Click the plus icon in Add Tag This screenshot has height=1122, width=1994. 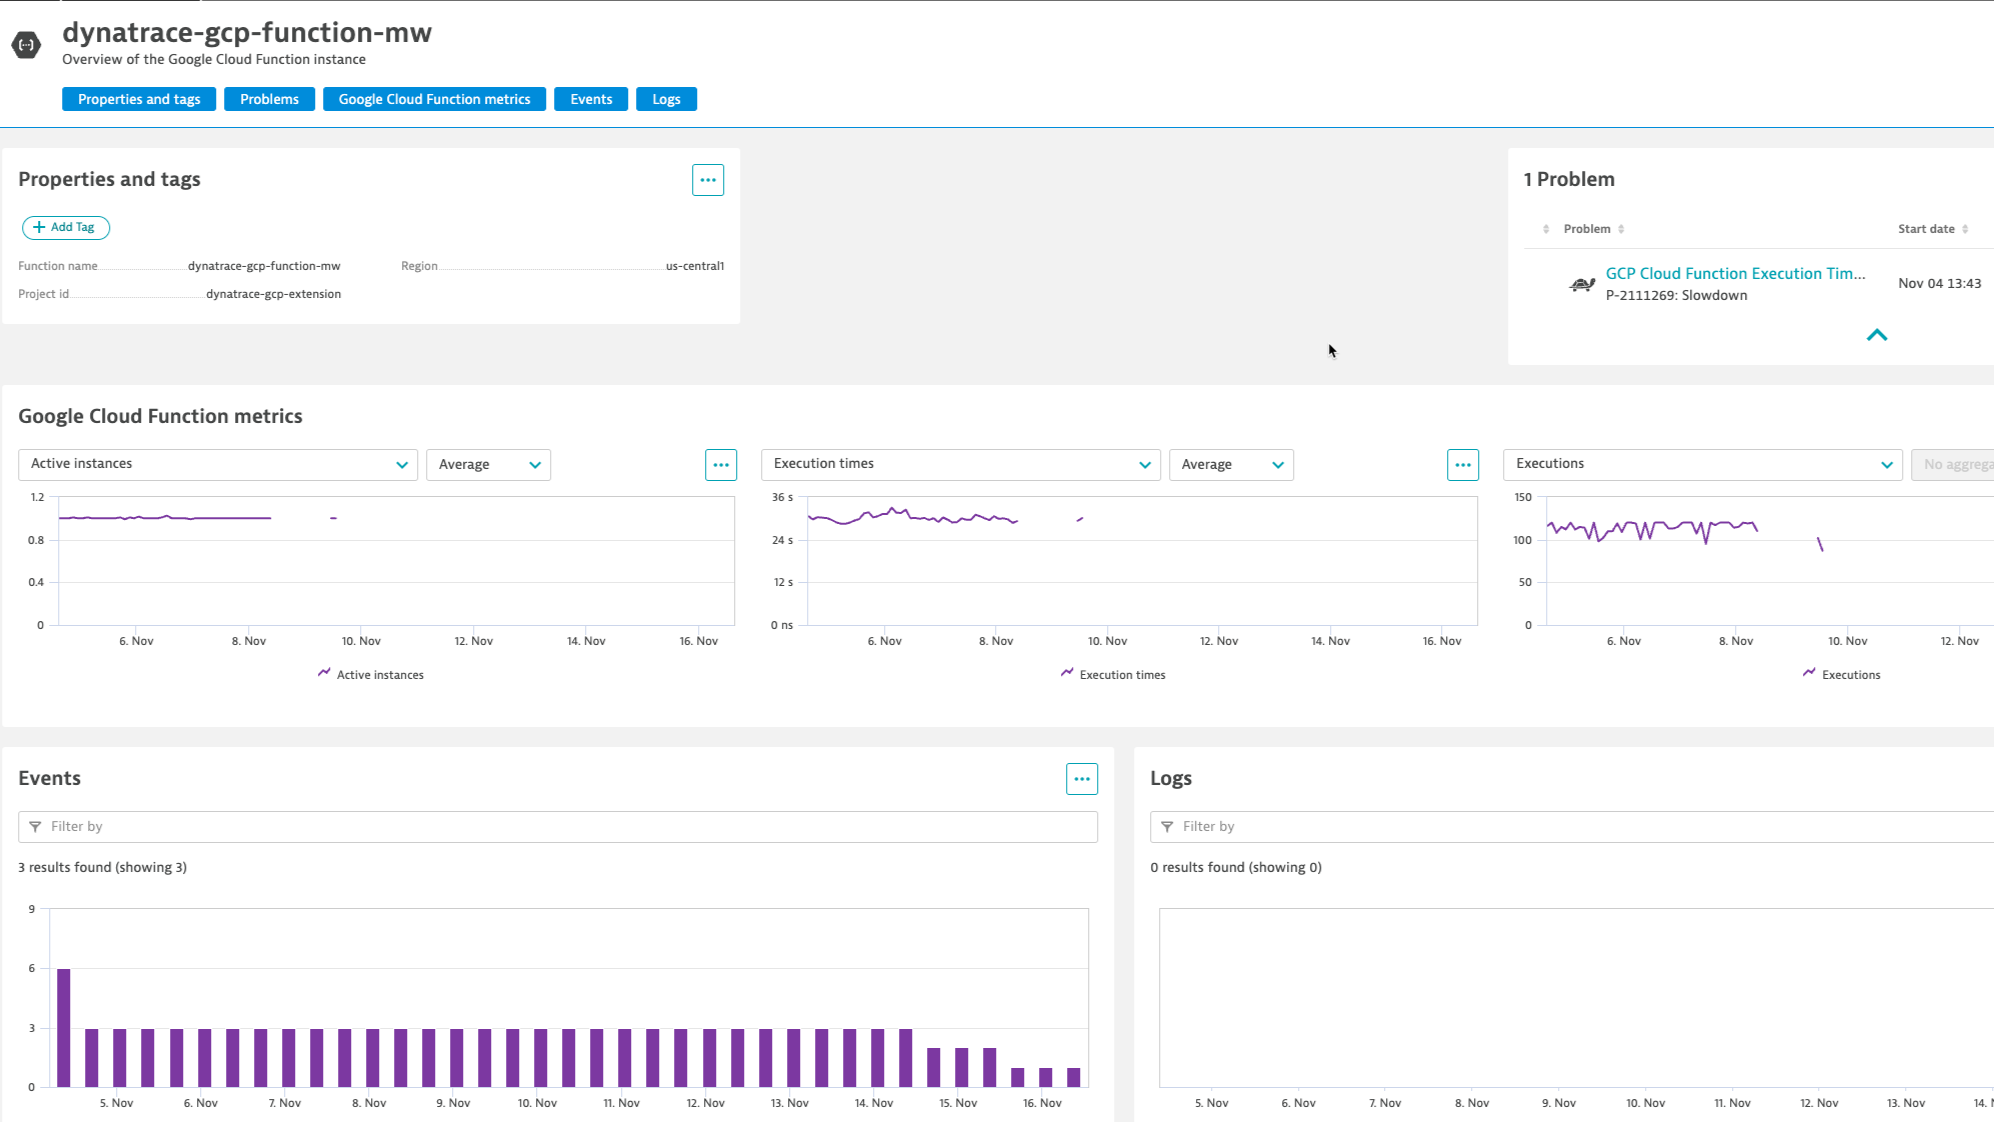click(x=39, y=228)
